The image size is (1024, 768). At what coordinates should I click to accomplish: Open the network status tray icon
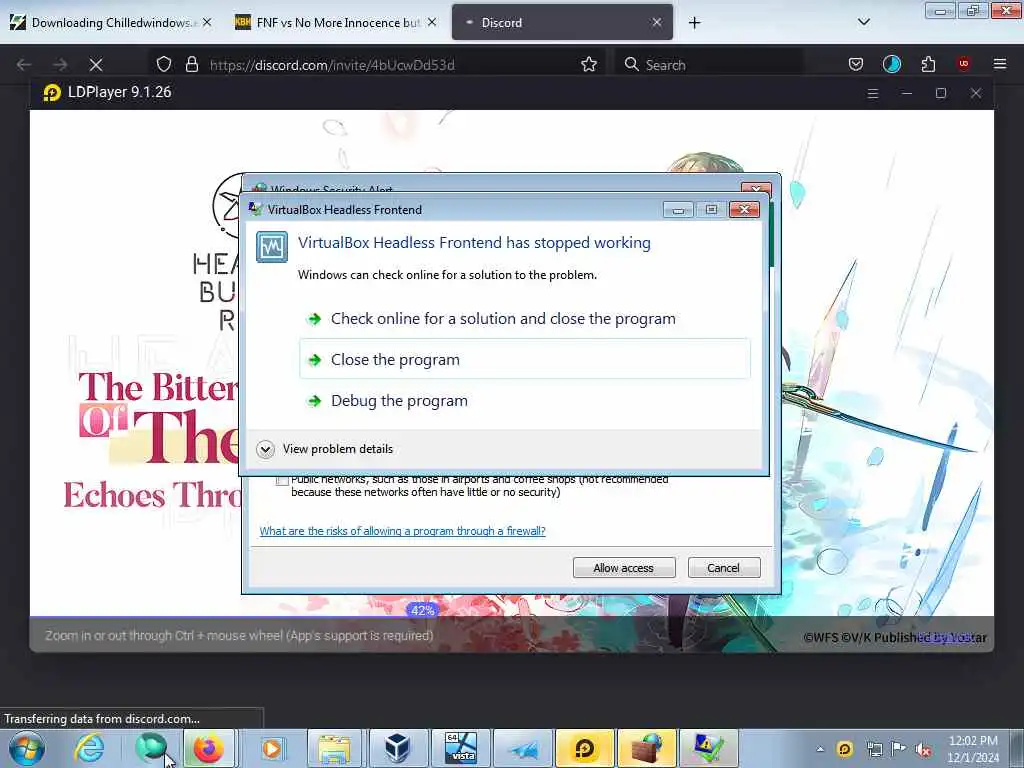coord(874,749)
